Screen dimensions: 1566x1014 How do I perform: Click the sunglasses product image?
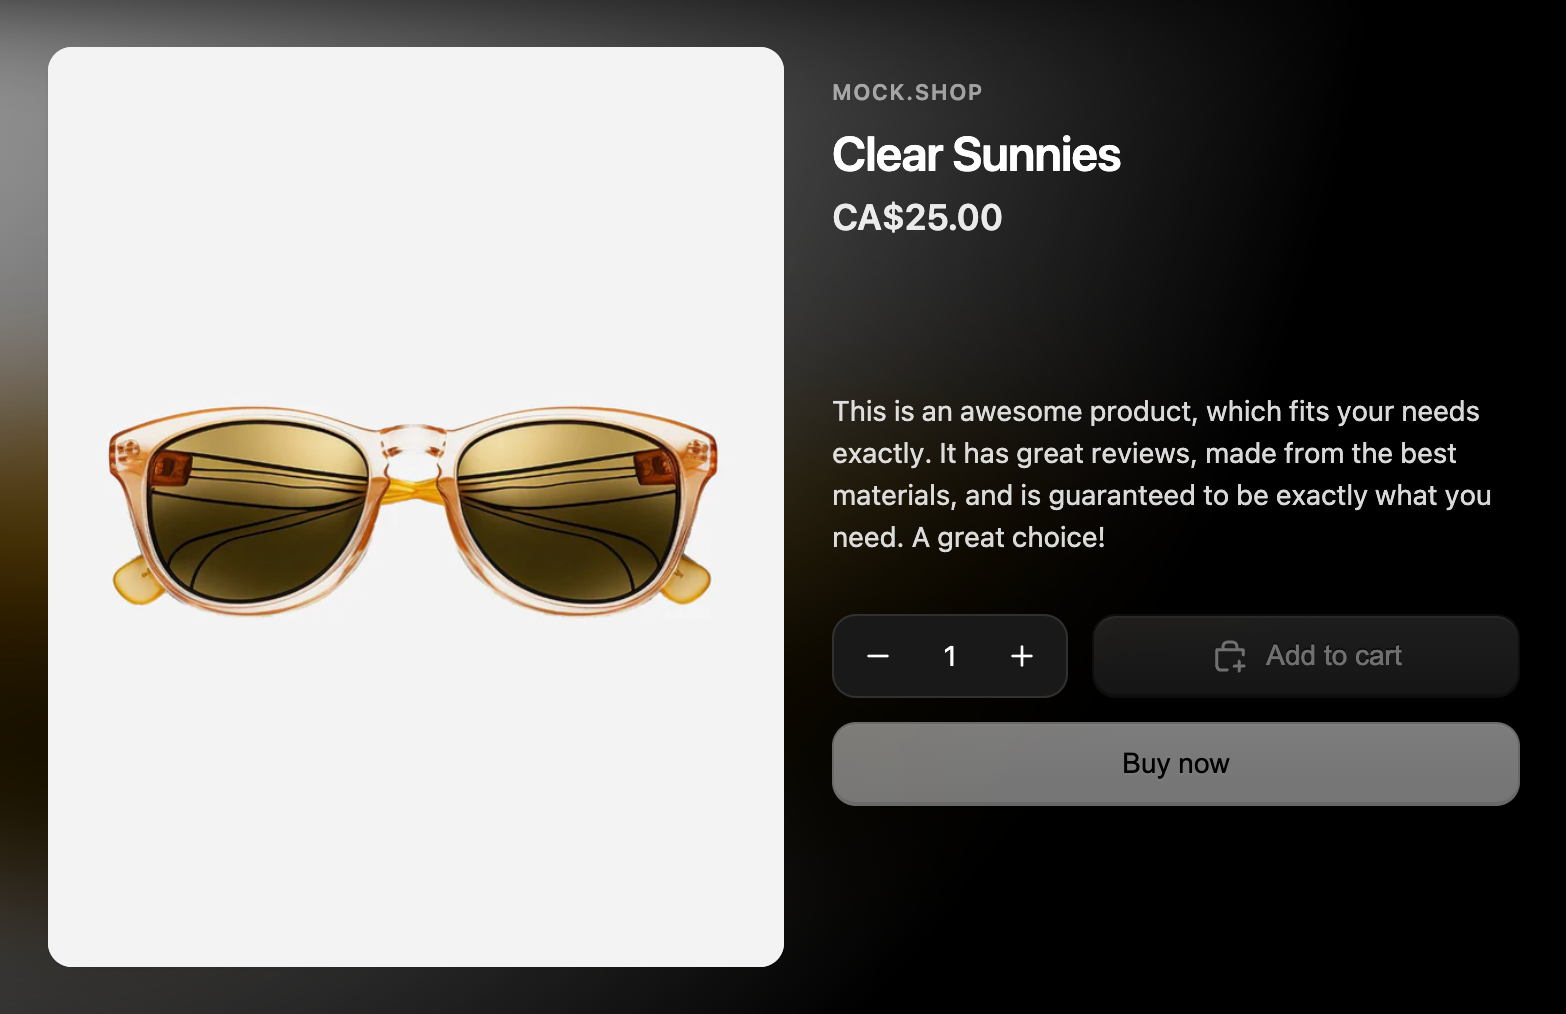413,510
